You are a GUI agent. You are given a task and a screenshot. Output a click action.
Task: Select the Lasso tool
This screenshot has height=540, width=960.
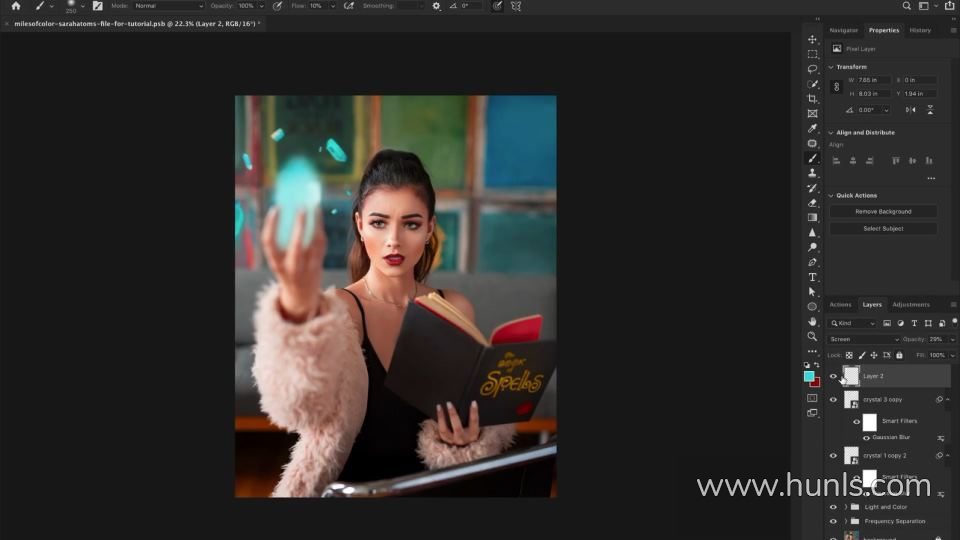(x=812, y=69)
